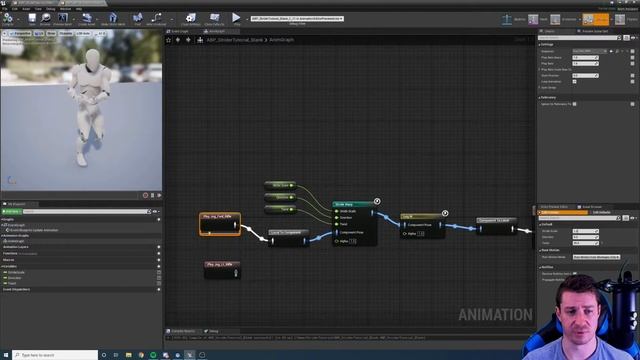Click the Play toolbar button
Viewport: 640px width, 360px height.
(x=236, y=18)
